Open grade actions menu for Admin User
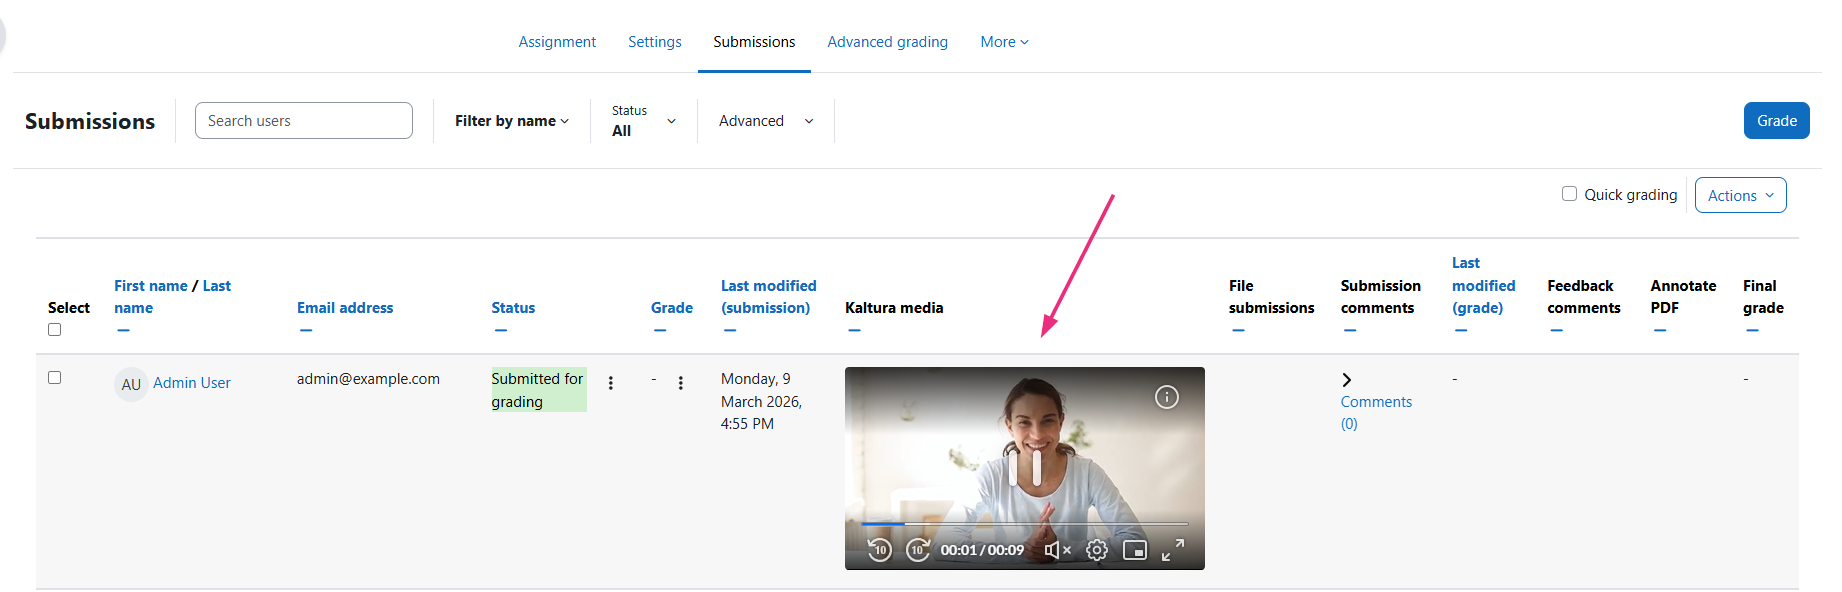 click(681, 383)
